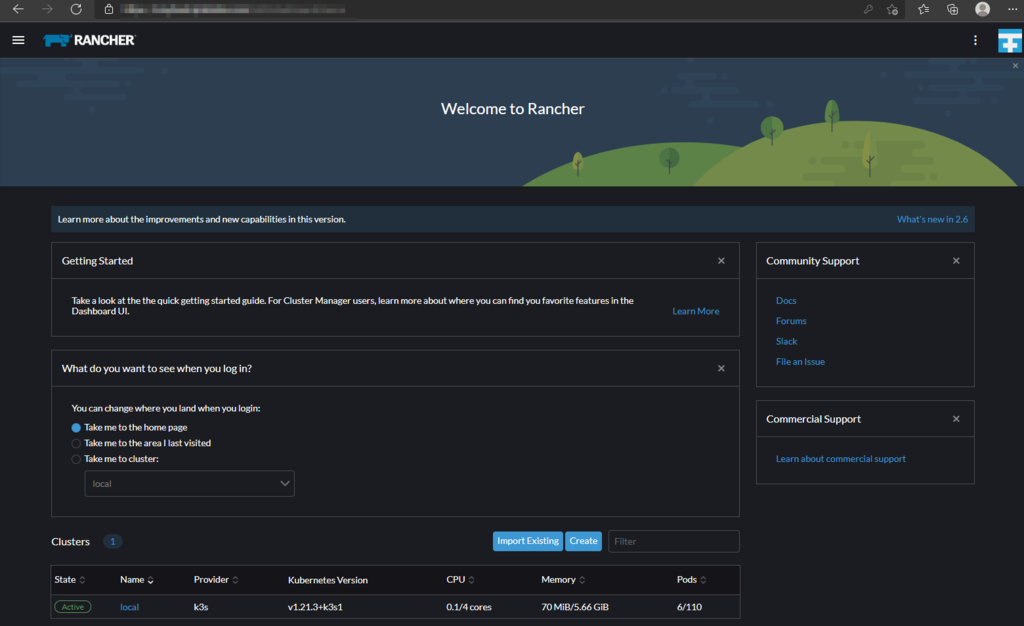Screen dimensions: 1024x626
Task: Close the Getting Started panel
Action: [x=721, y=260]
